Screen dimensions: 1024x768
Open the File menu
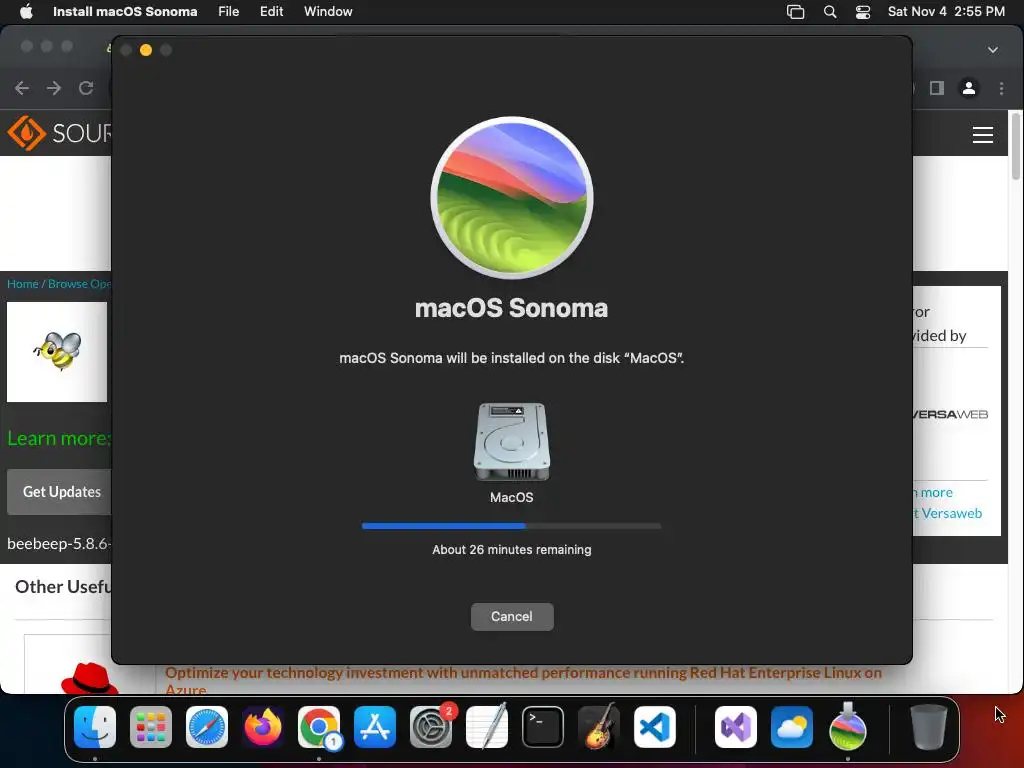coord(229,11)
